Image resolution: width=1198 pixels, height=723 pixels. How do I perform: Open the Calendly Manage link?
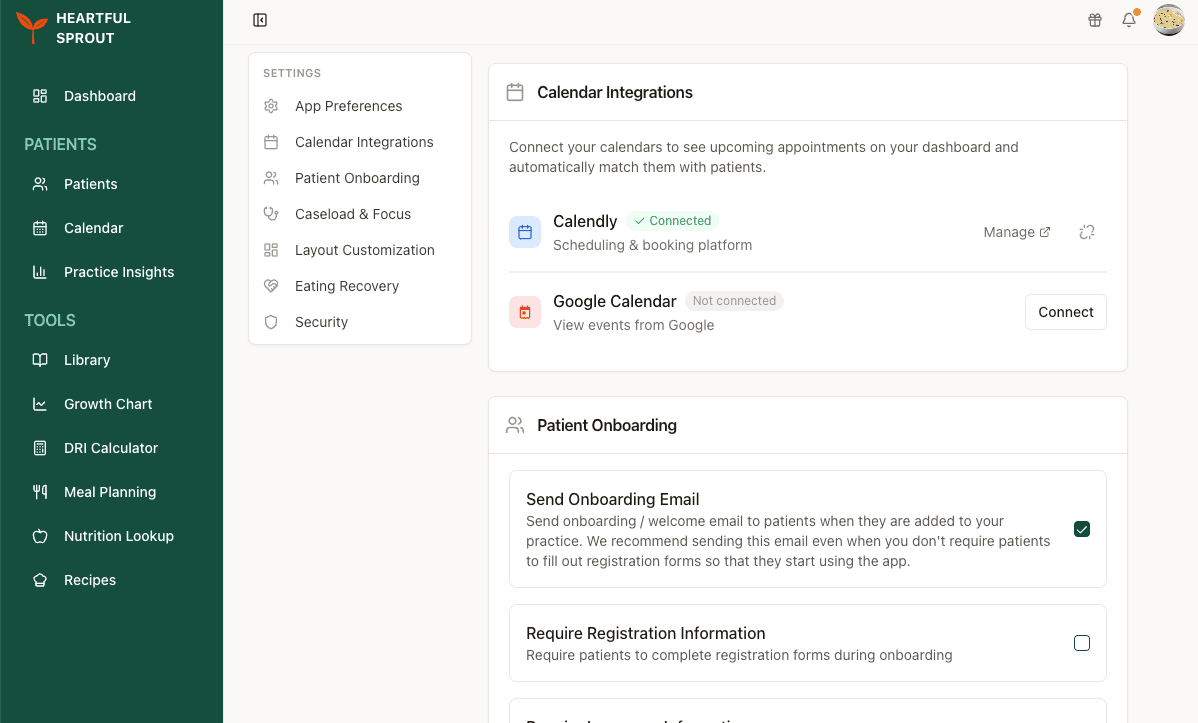(1016, 232)
